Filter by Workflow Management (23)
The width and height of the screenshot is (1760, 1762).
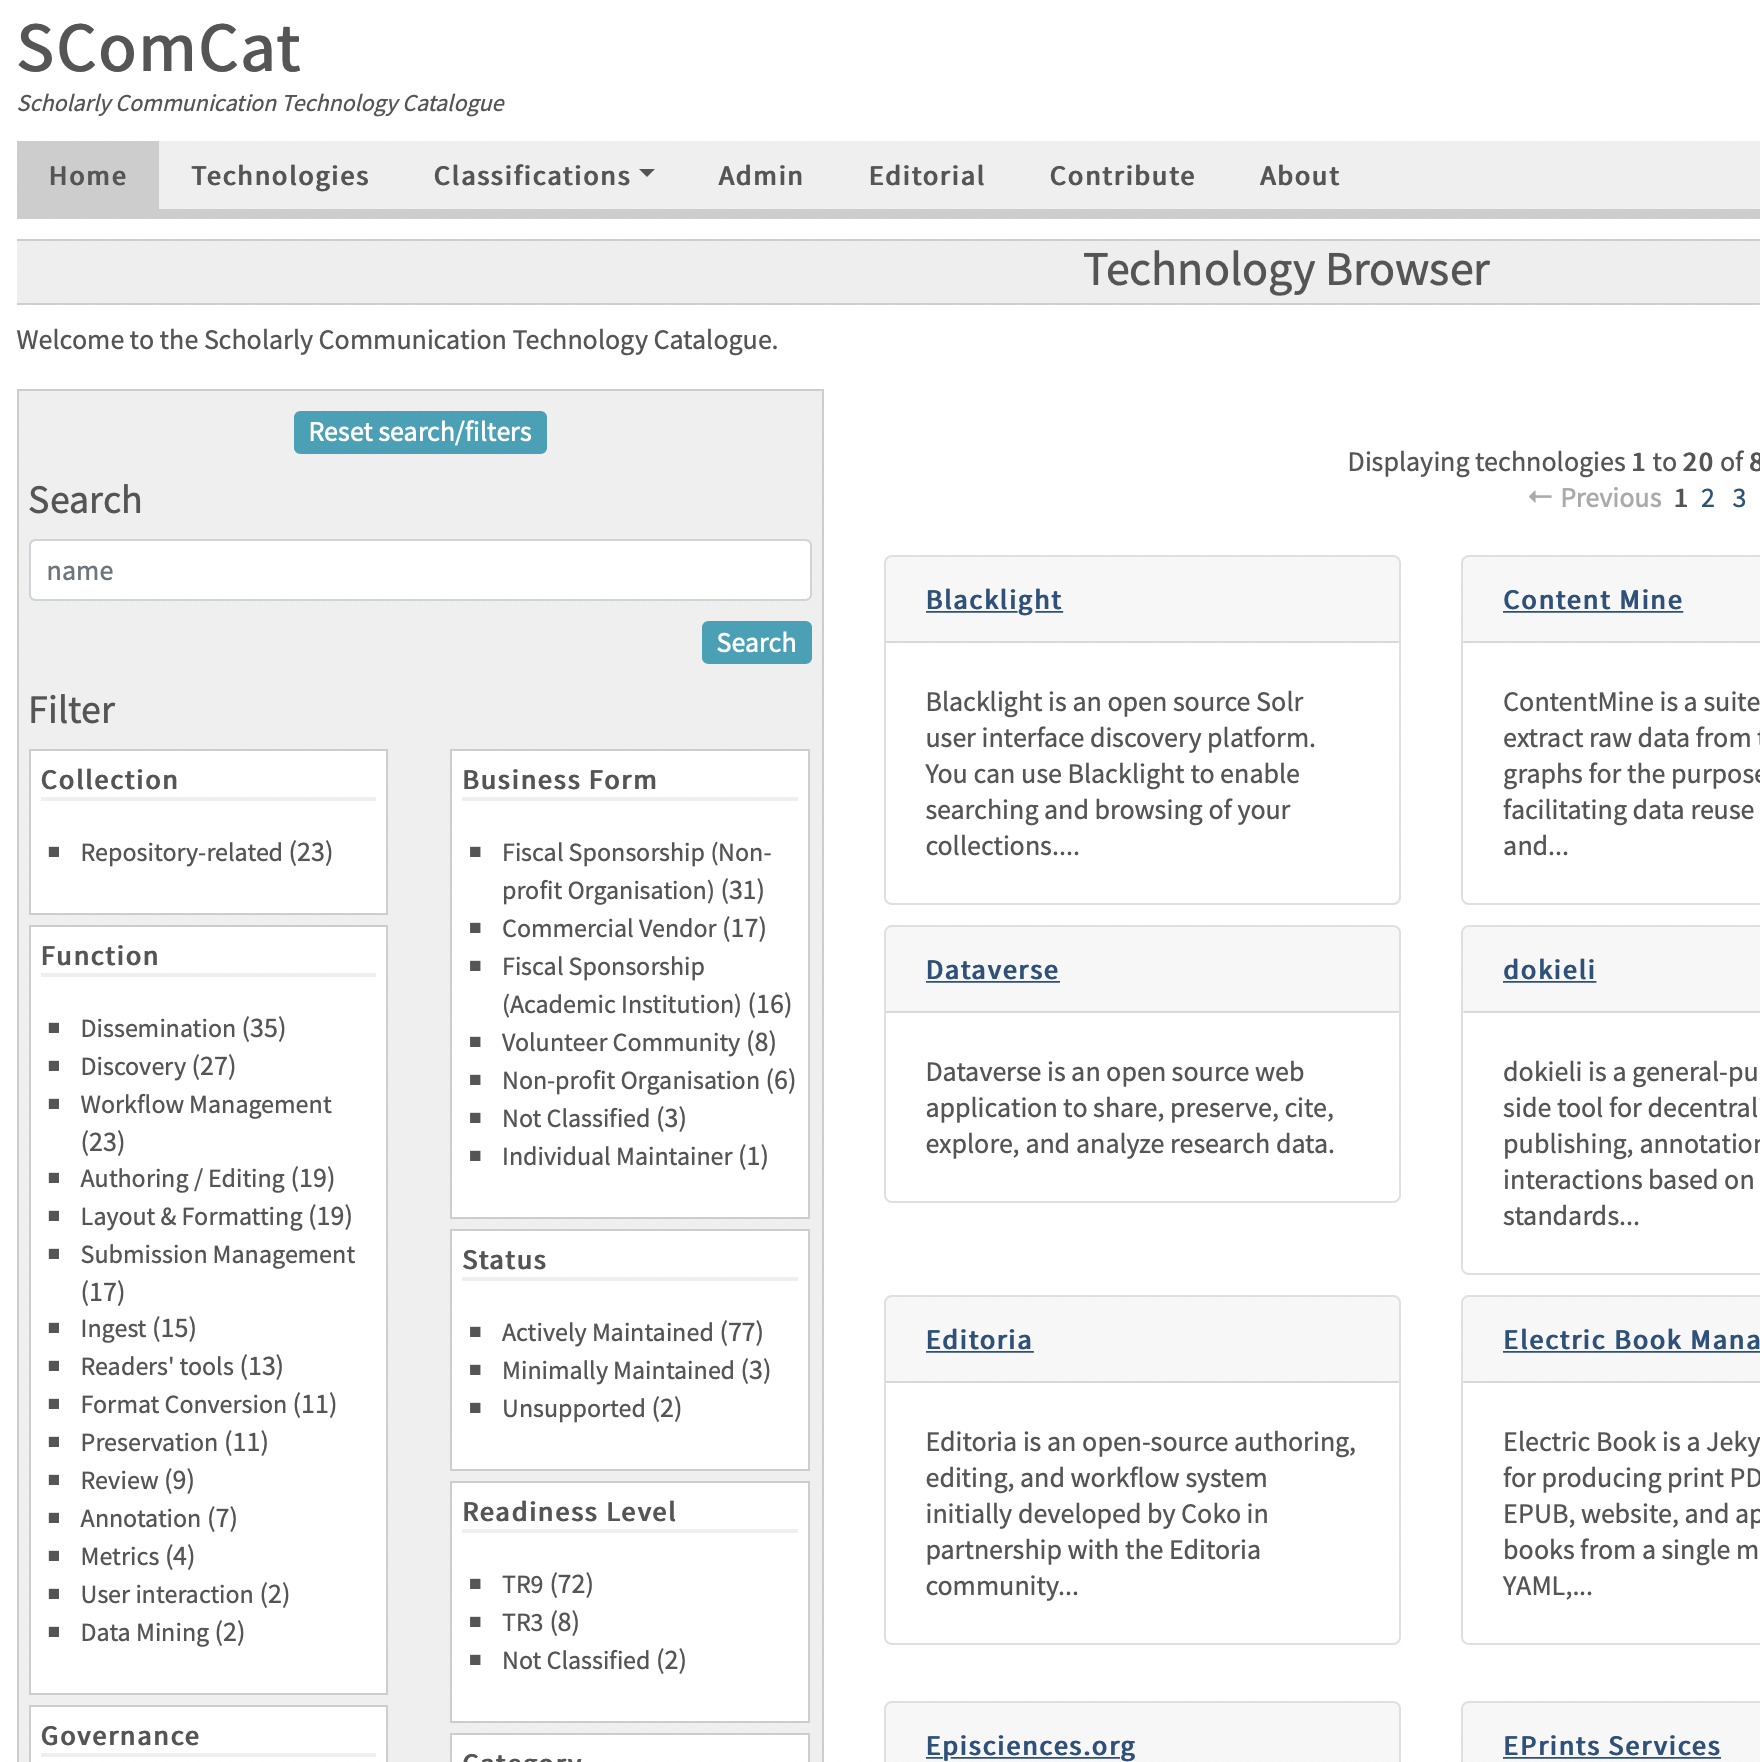click(x=205, y=1122)
